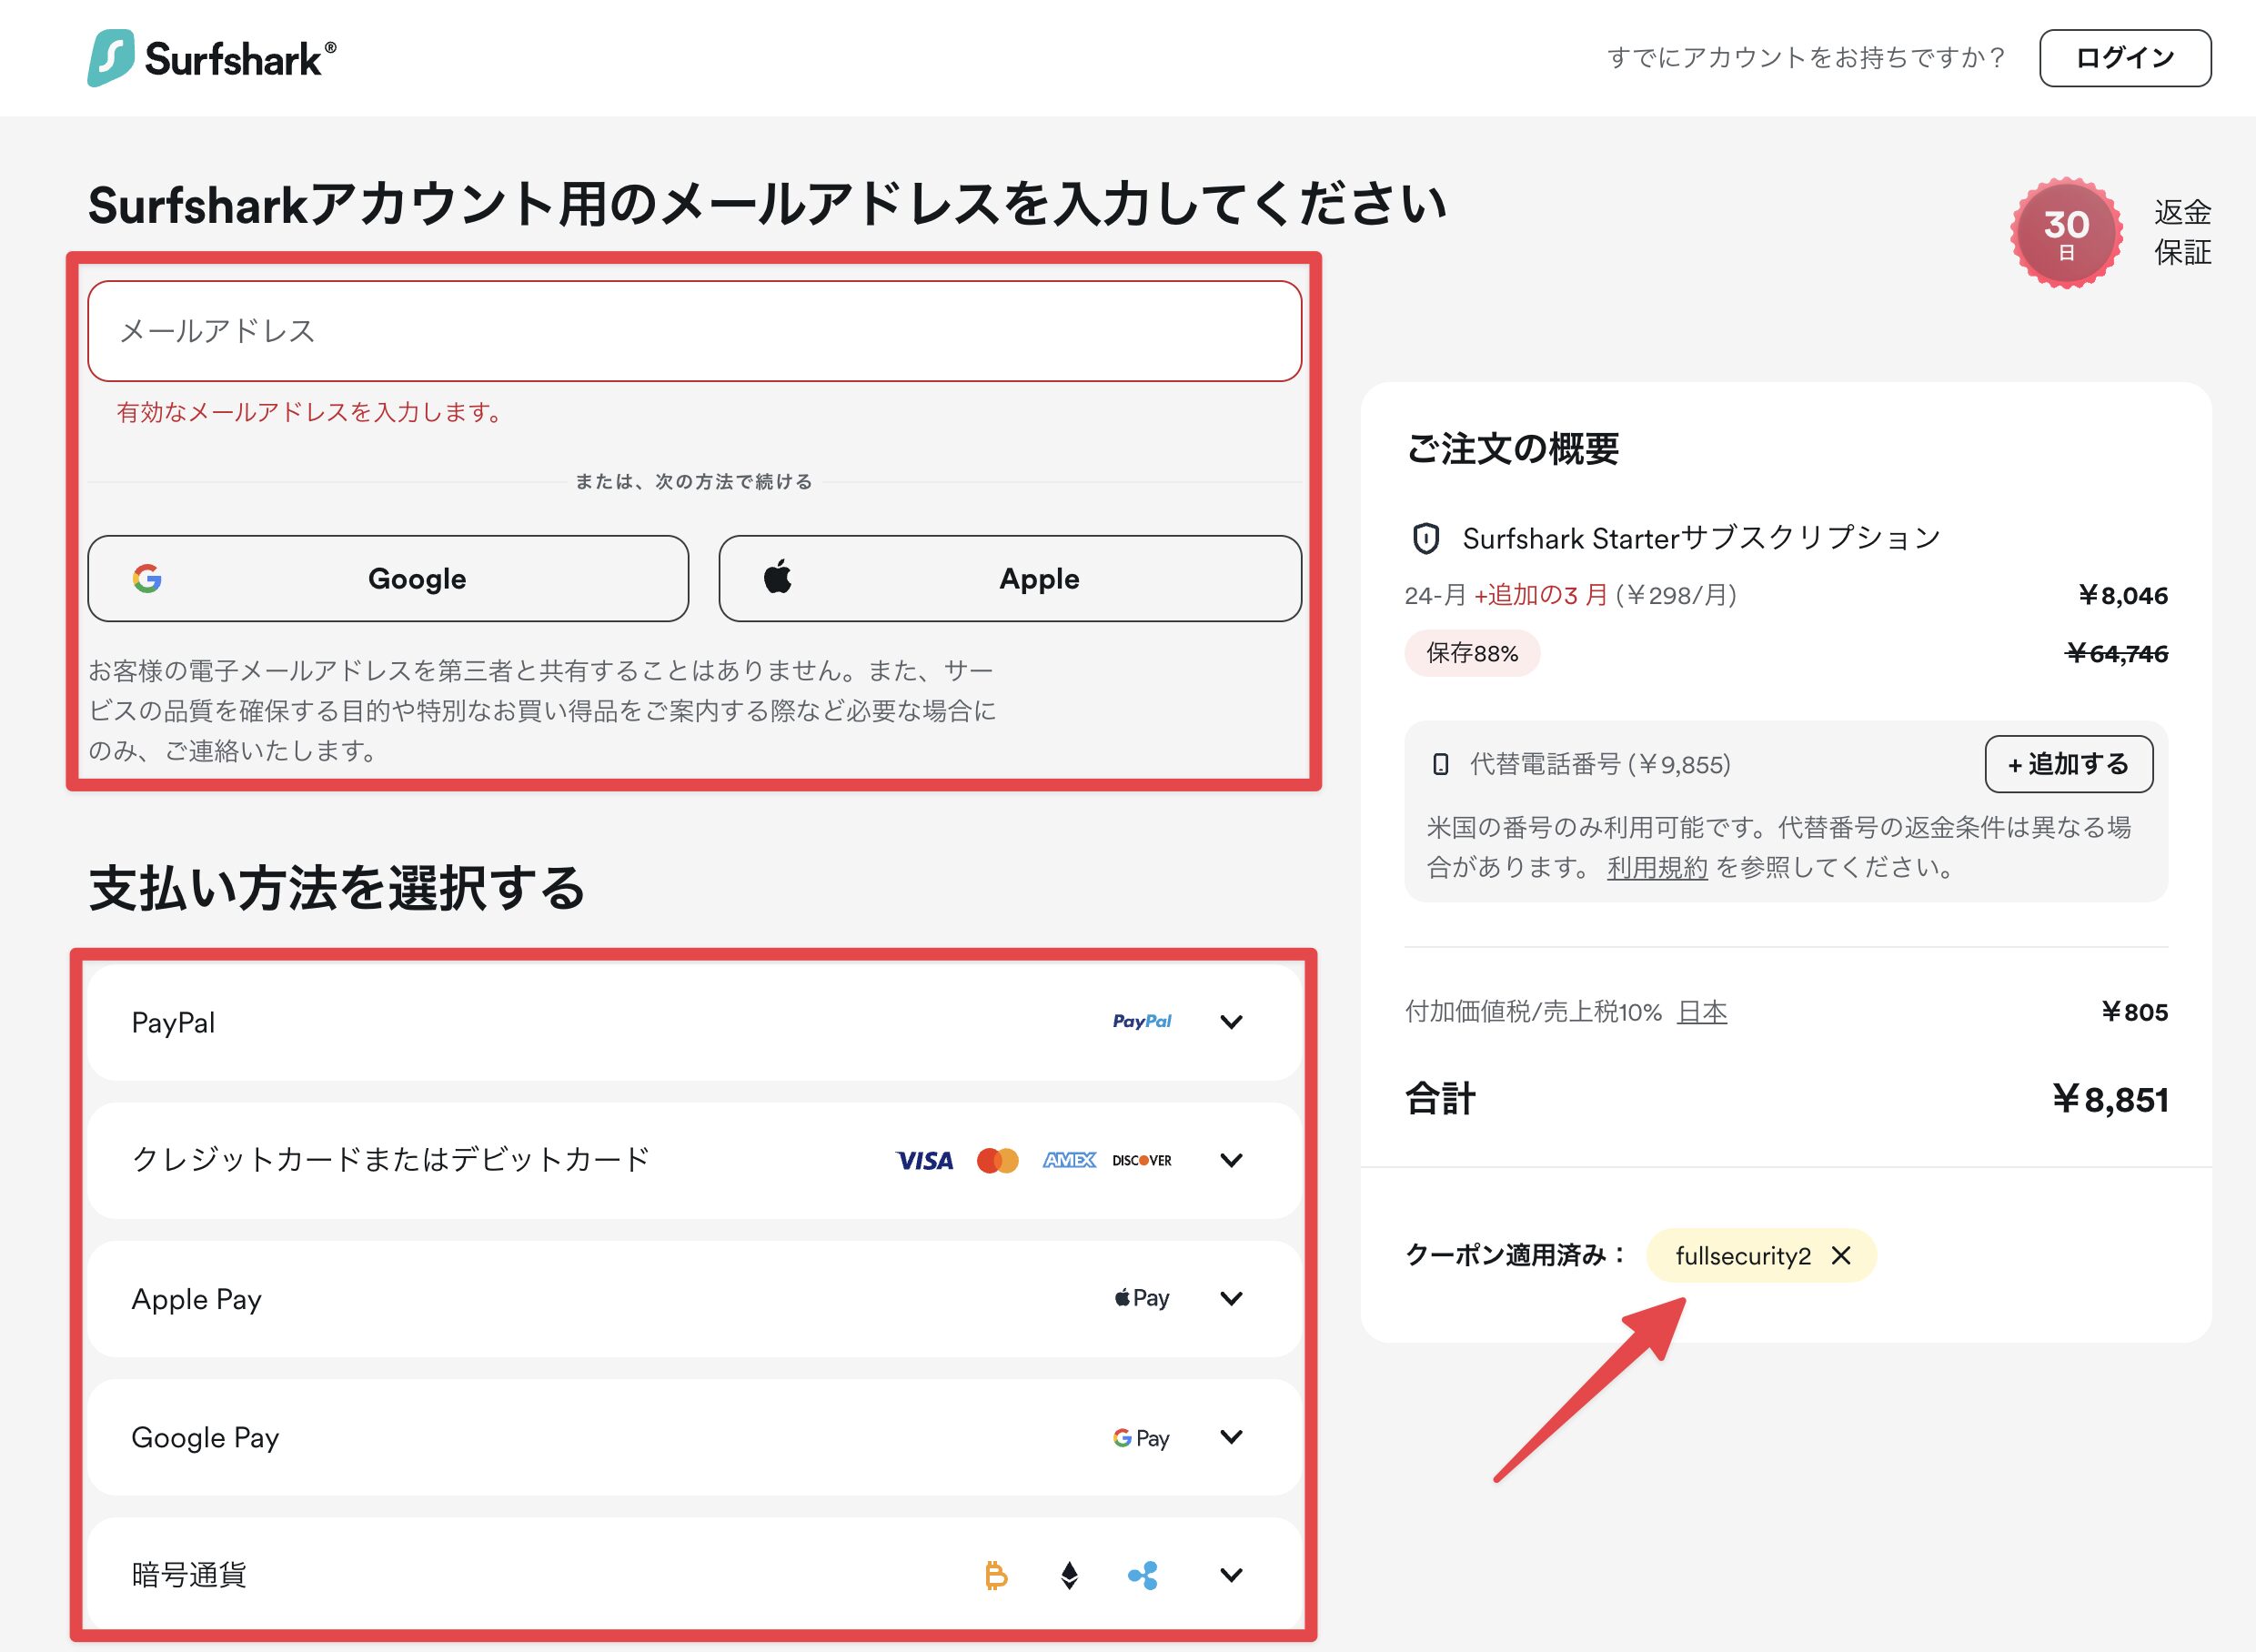2256x1652 pixels.
Task: Click the メールアドレス input field
Action: tap(694, 331)
